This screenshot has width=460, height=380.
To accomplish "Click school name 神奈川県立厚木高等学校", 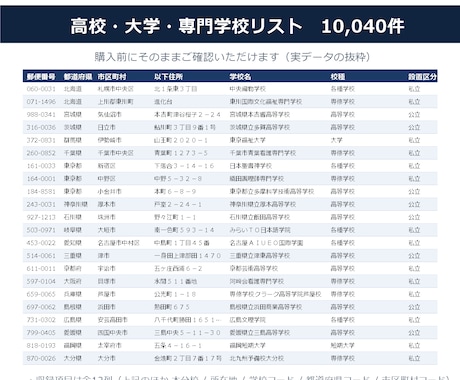I will tap(263, 204).
